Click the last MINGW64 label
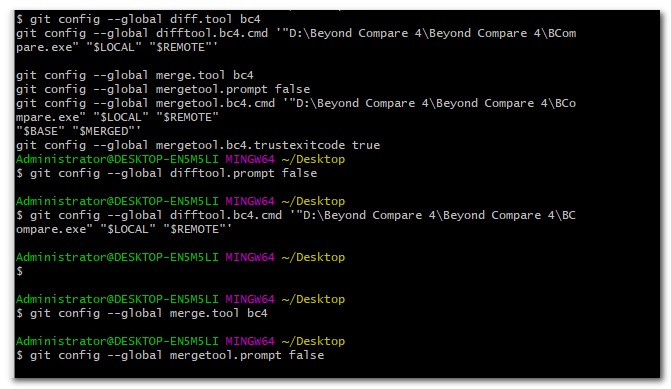Viewport: 671px width, 389px height. coord(250,341)
